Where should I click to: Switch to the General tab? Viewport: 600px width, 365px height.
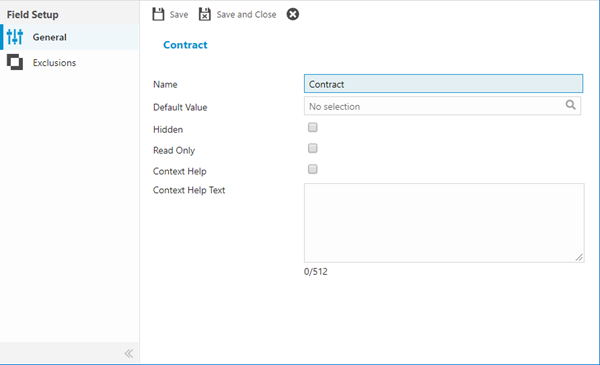pyautogui.click(x=70, y=37)
